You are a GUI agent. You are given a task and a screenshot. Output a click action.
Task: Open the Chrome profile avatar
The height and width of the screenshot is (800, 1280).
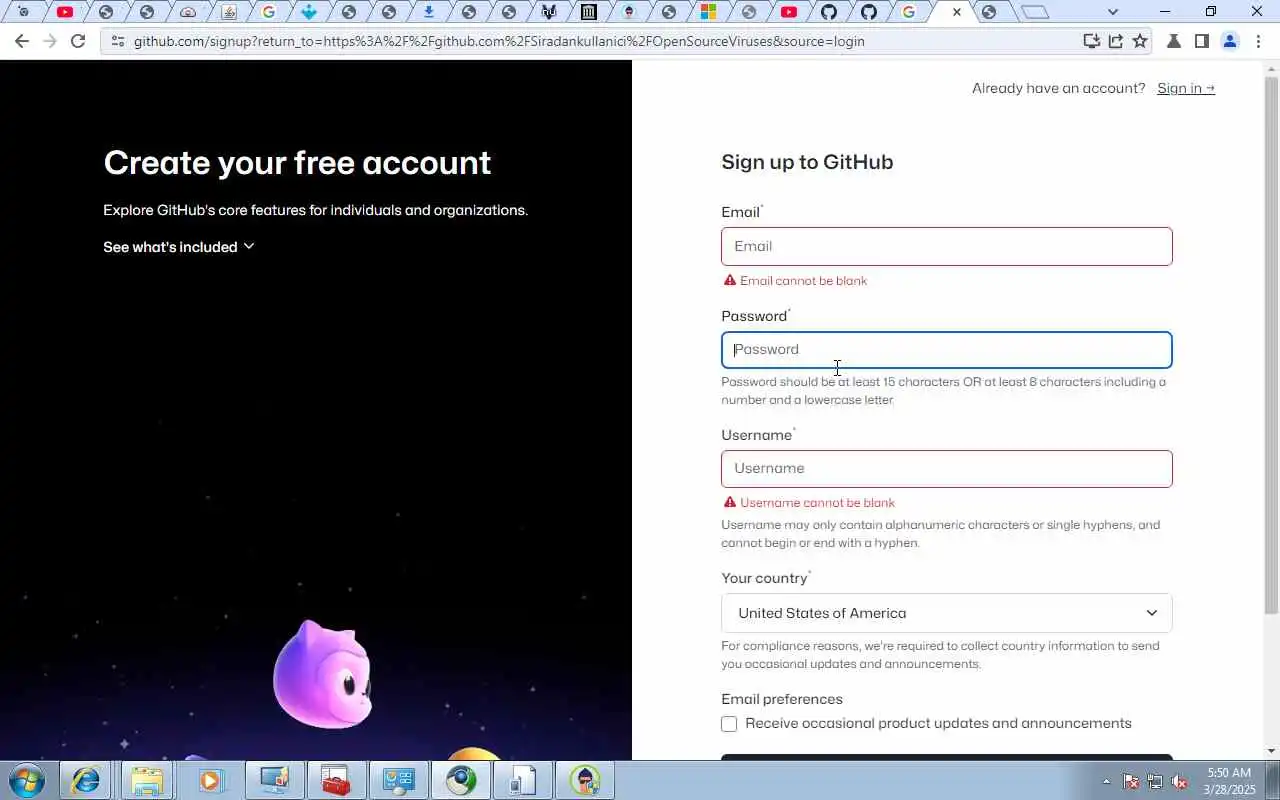click(1230, 41)
